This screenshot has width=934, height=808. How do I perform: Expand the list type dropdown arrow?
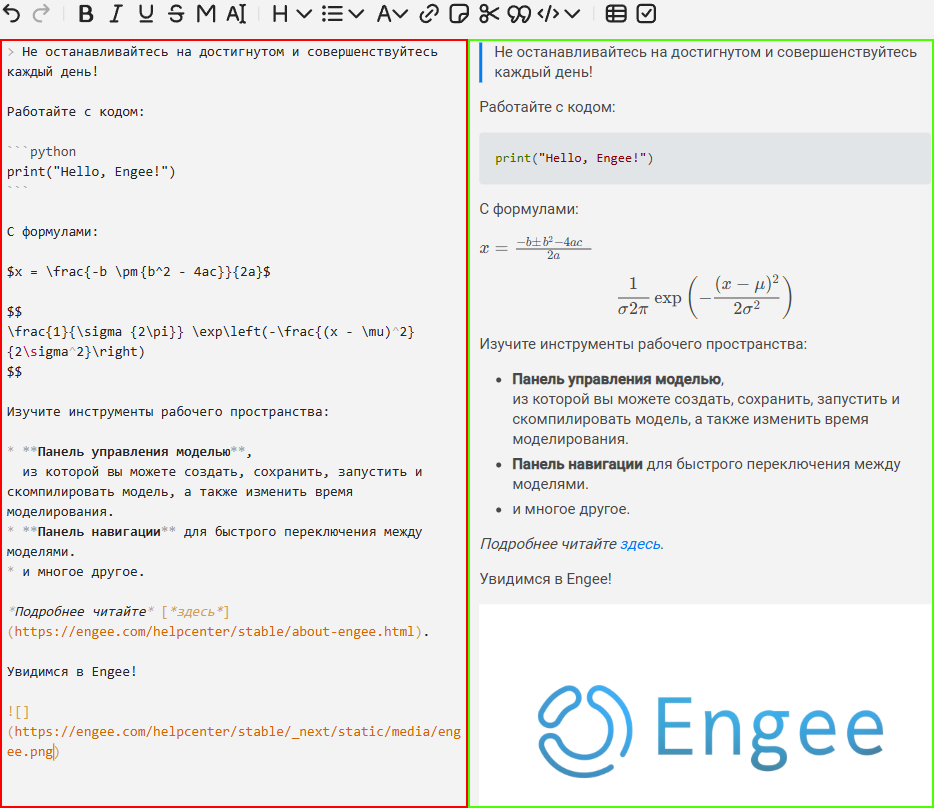click(x=356, y=13)
